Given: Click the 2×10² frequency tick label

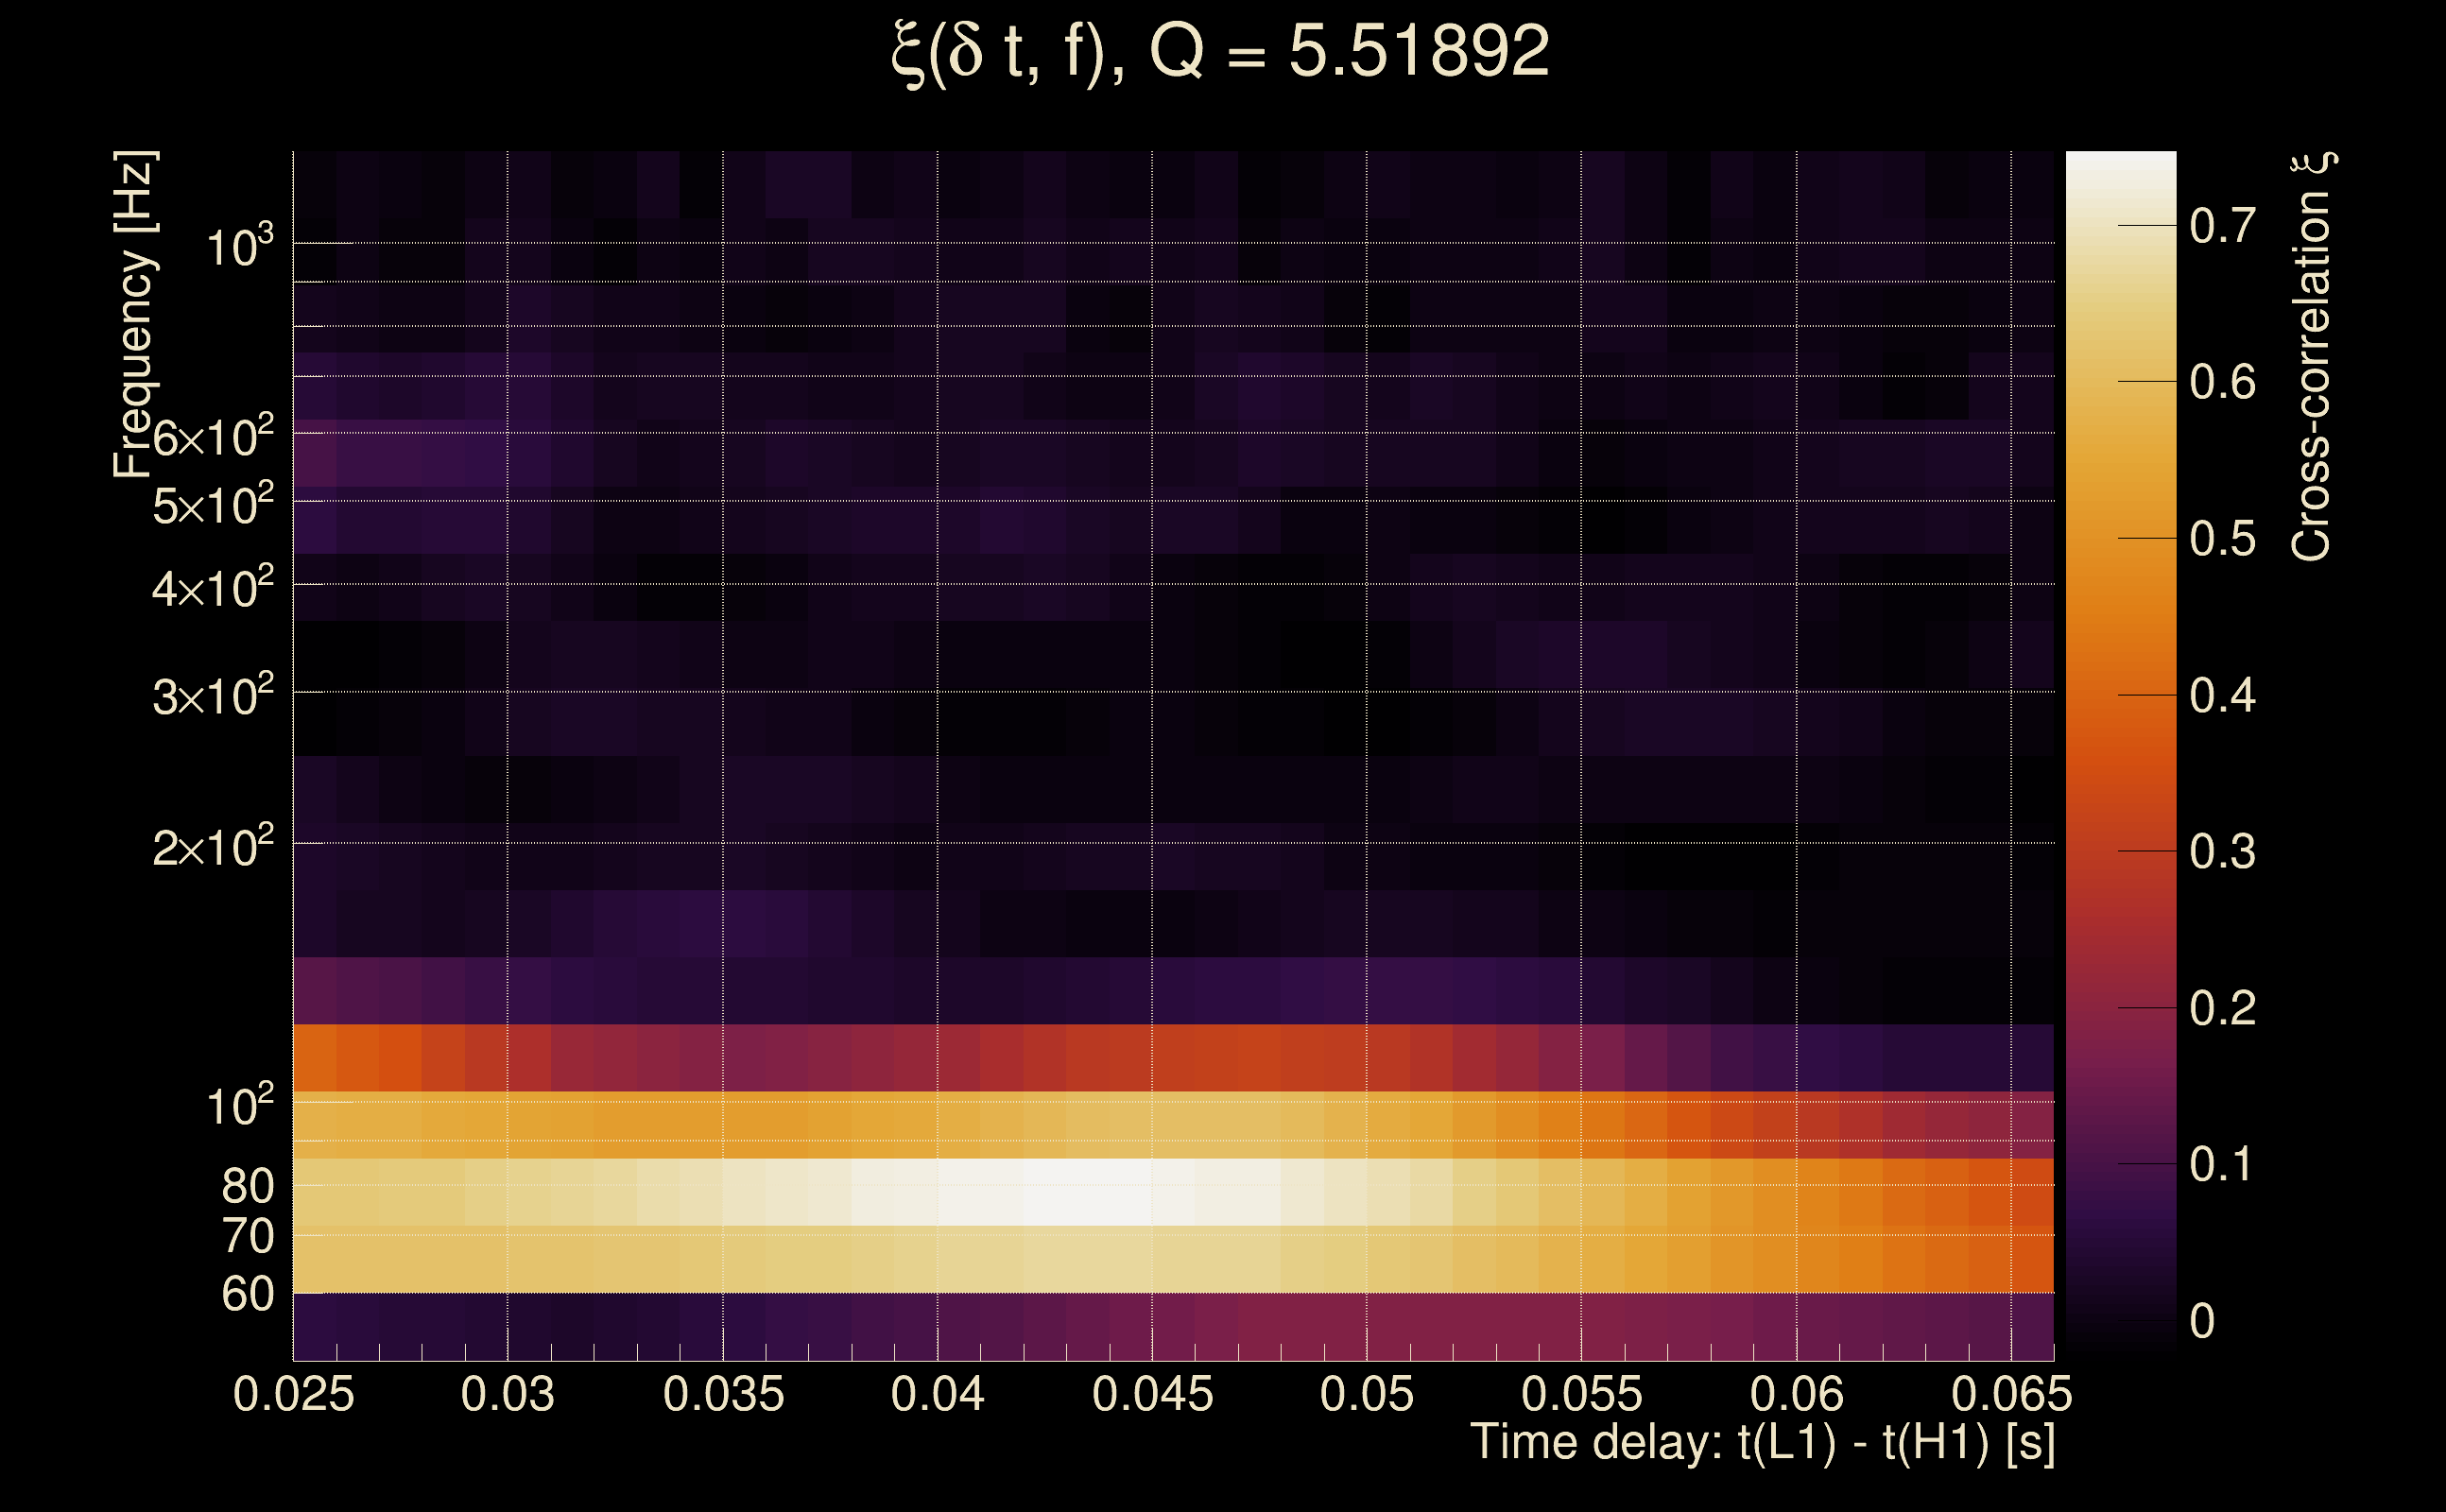Looking at the screenshot, I should click(x=213, y=847).
